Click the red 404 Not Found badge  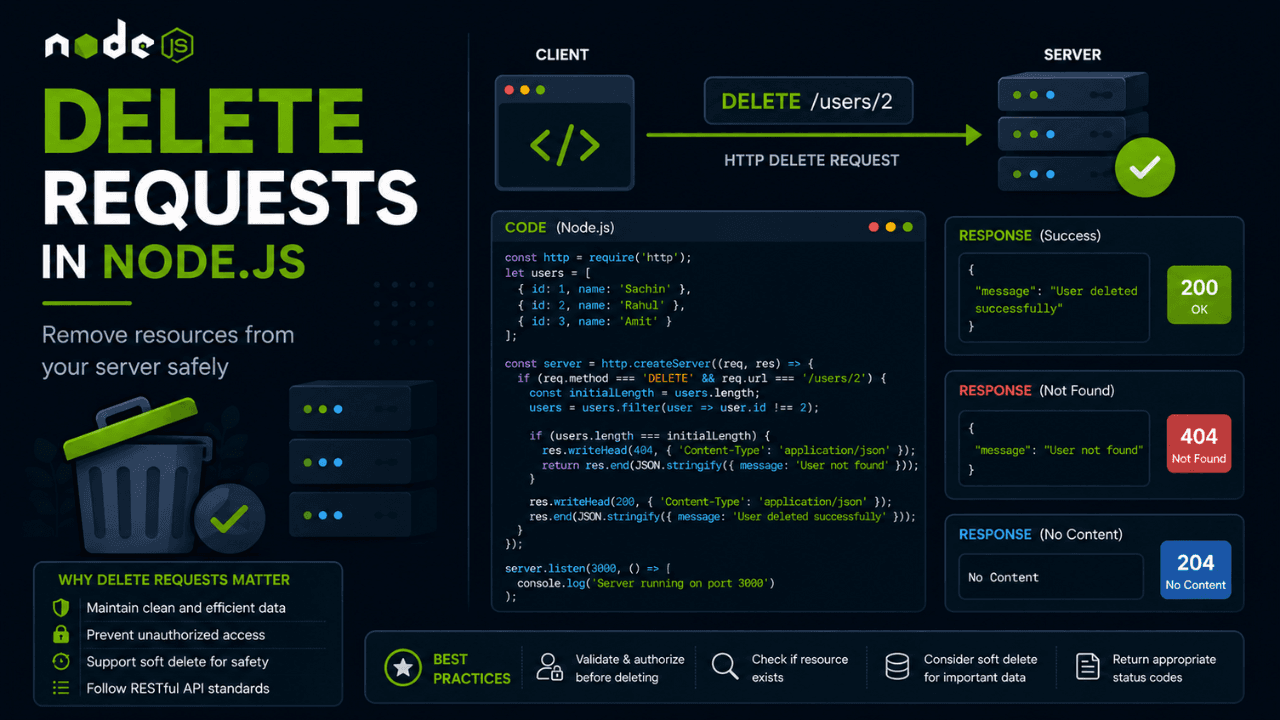point(1199,445)
